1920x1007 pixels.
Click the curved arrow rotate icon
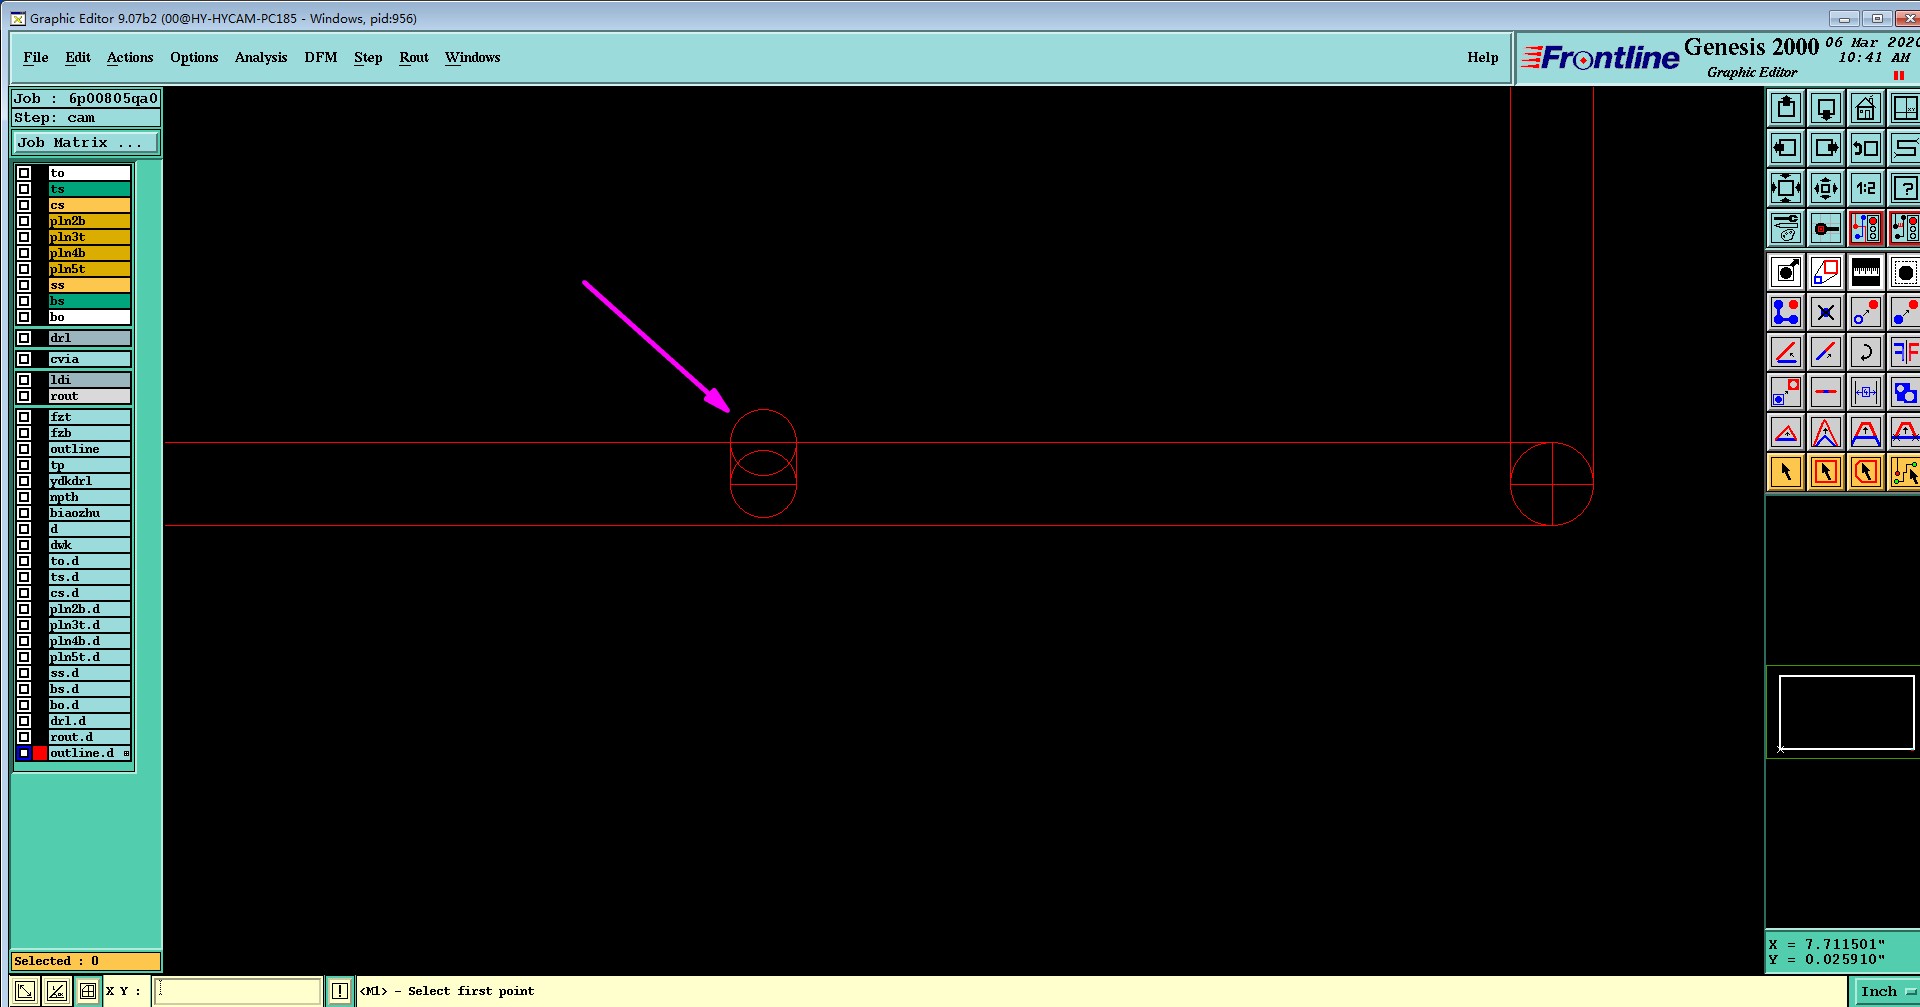point(1866,352)
